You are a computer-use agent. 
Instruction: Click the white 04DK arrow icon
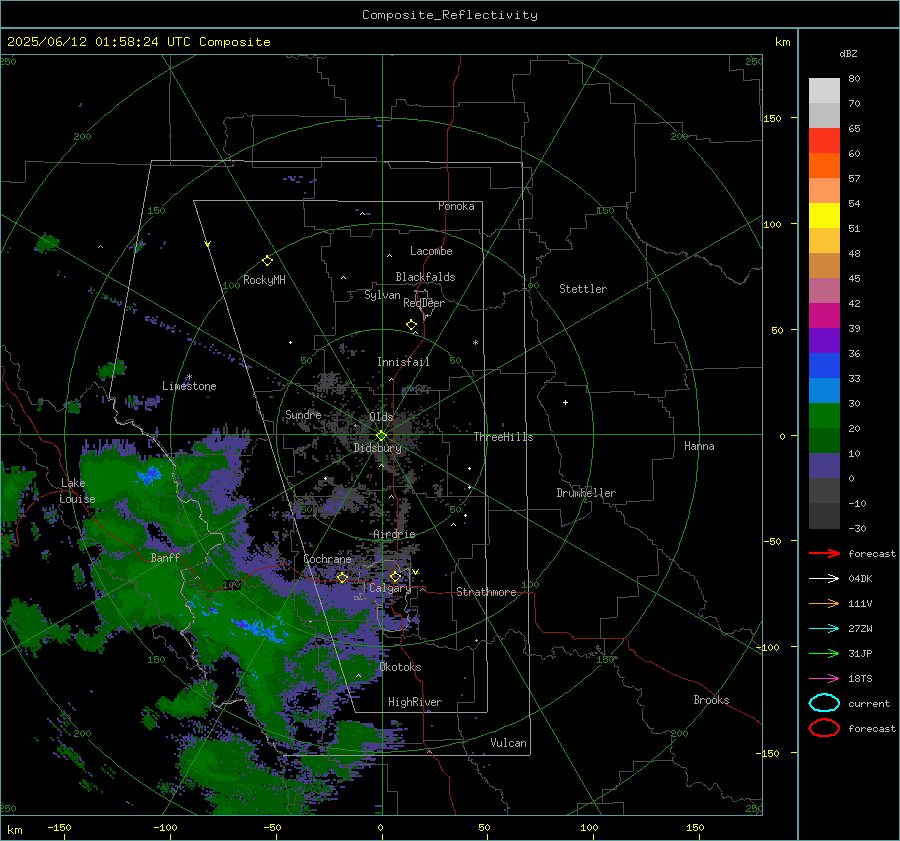click(x=824, y=579)
